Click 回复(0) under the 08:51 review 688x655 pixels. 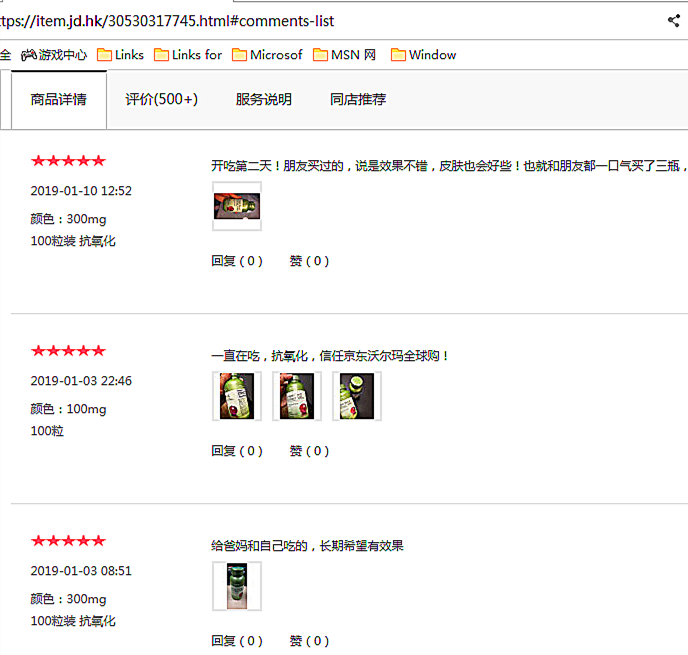(237, 641)
